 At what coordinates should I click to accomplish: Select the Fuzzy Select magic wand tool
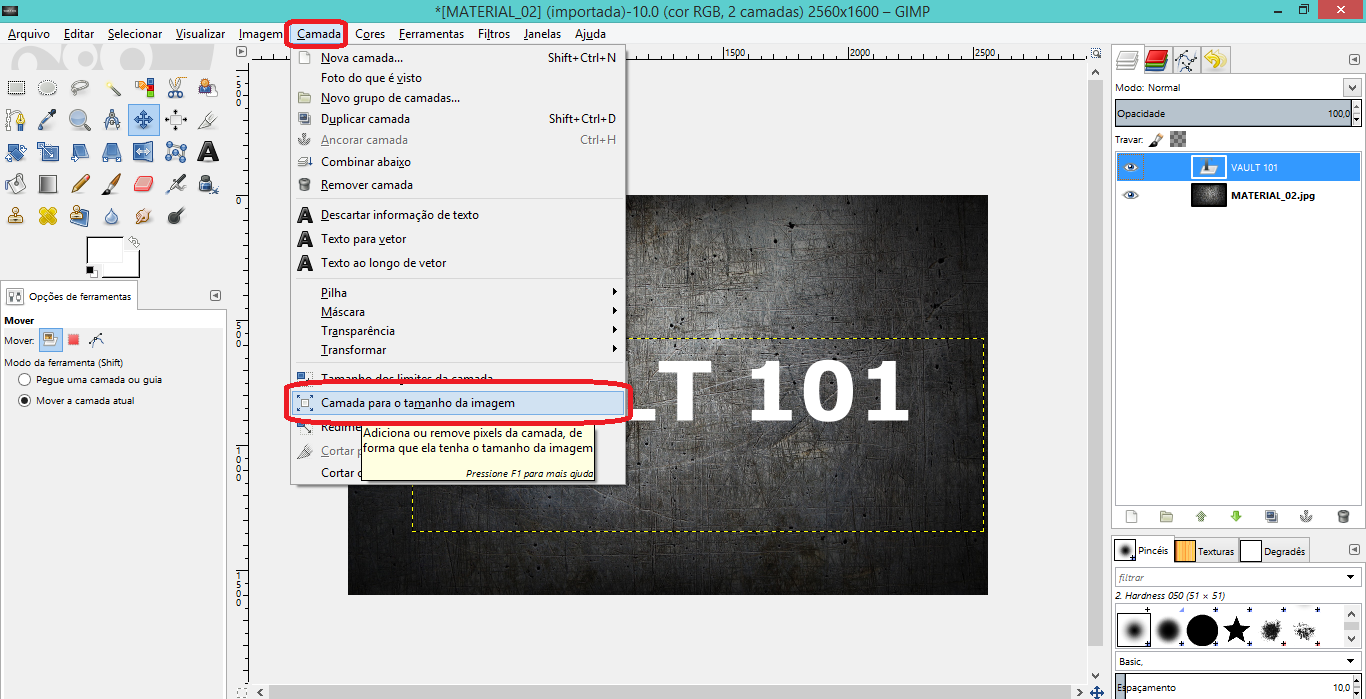[x=112, y=88]
